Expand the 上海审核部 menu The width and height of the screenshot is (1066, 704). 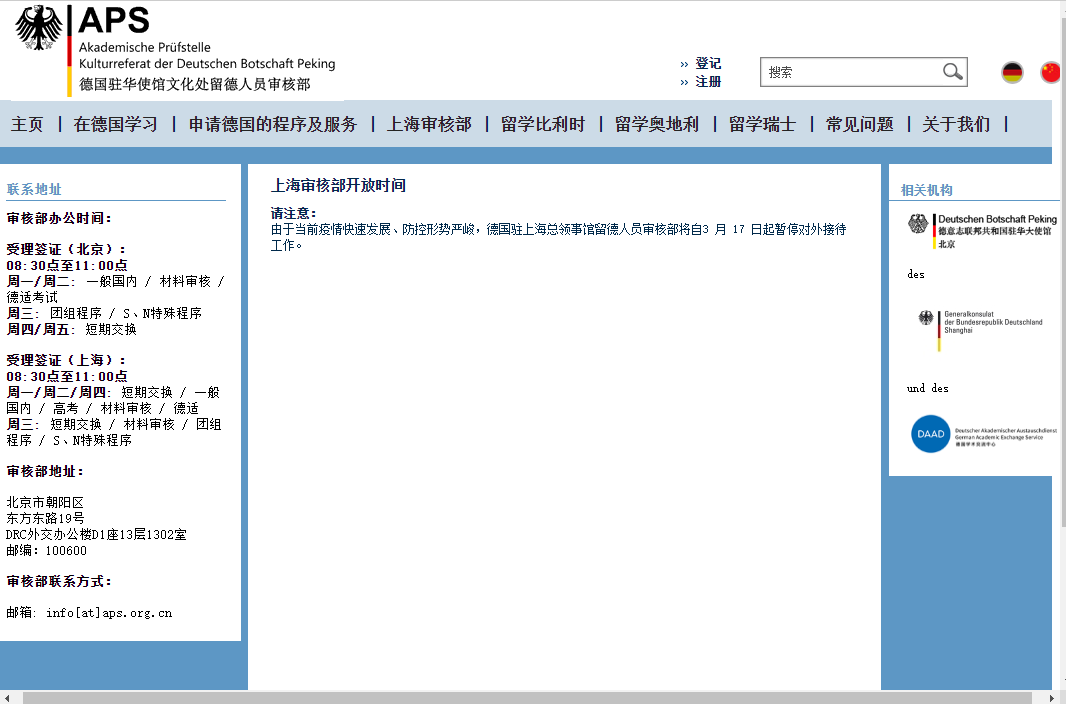coord(429,124)
